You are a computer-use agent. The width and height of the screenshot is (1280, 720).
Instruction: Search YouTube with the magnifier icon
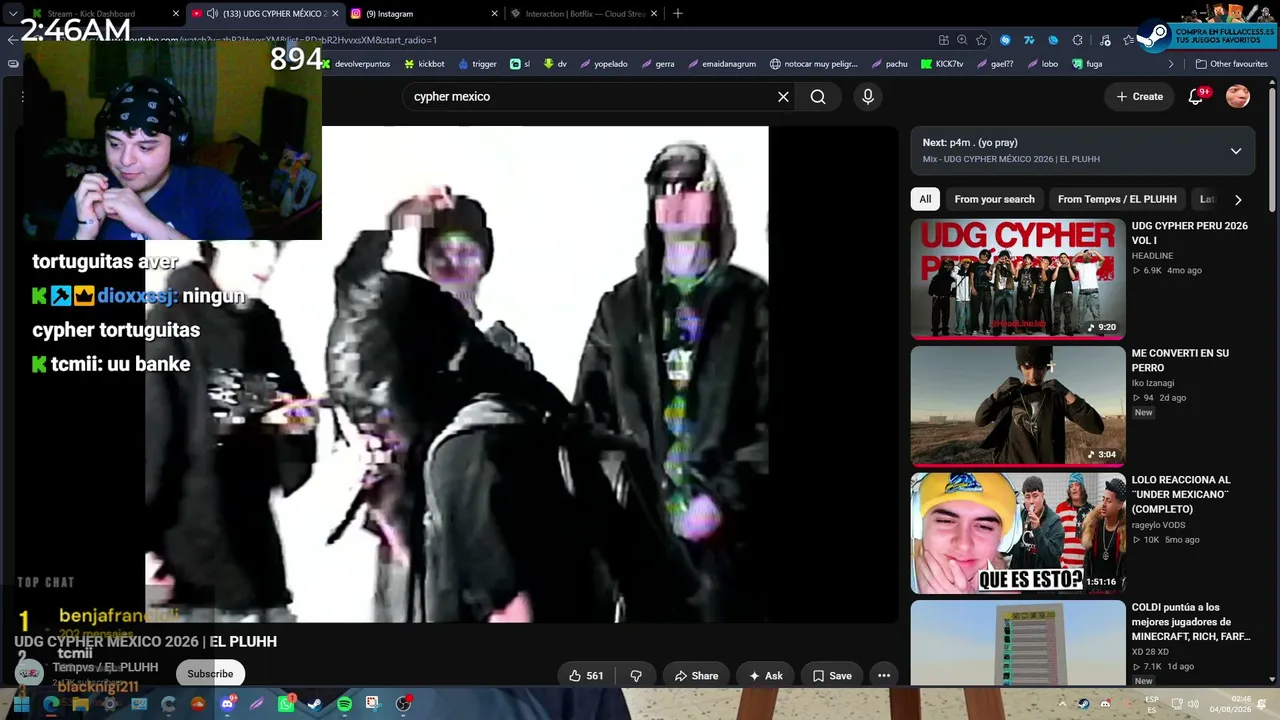click(818, 97)
